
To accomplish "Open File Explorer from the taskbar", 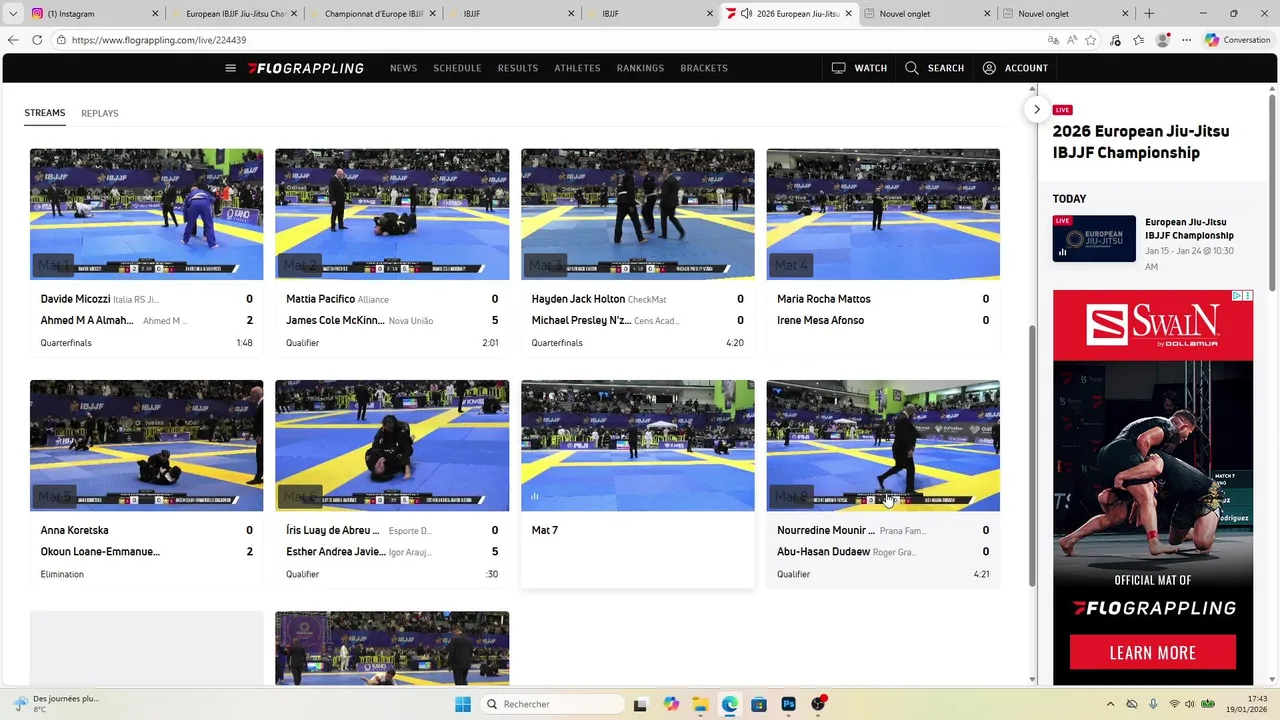I will point(701,704).
